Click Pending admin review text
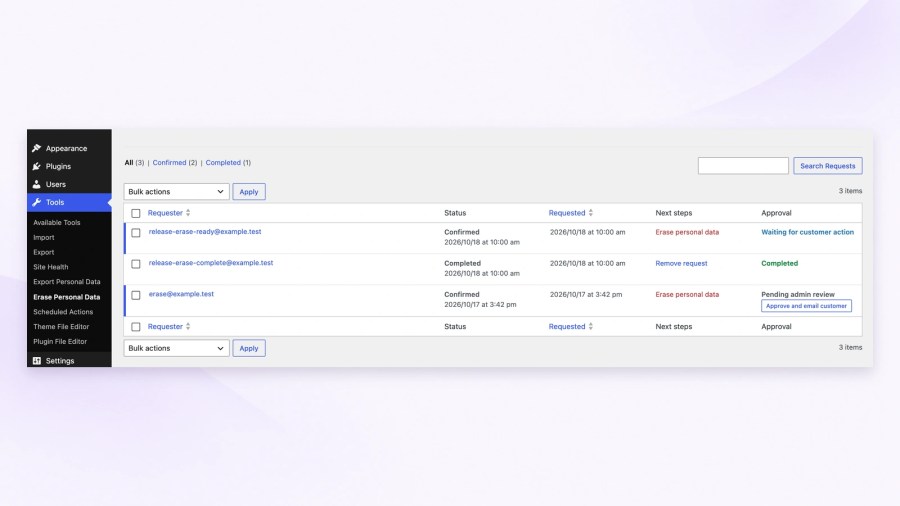The height and width of the screenshot is (506, 900). 798,294
